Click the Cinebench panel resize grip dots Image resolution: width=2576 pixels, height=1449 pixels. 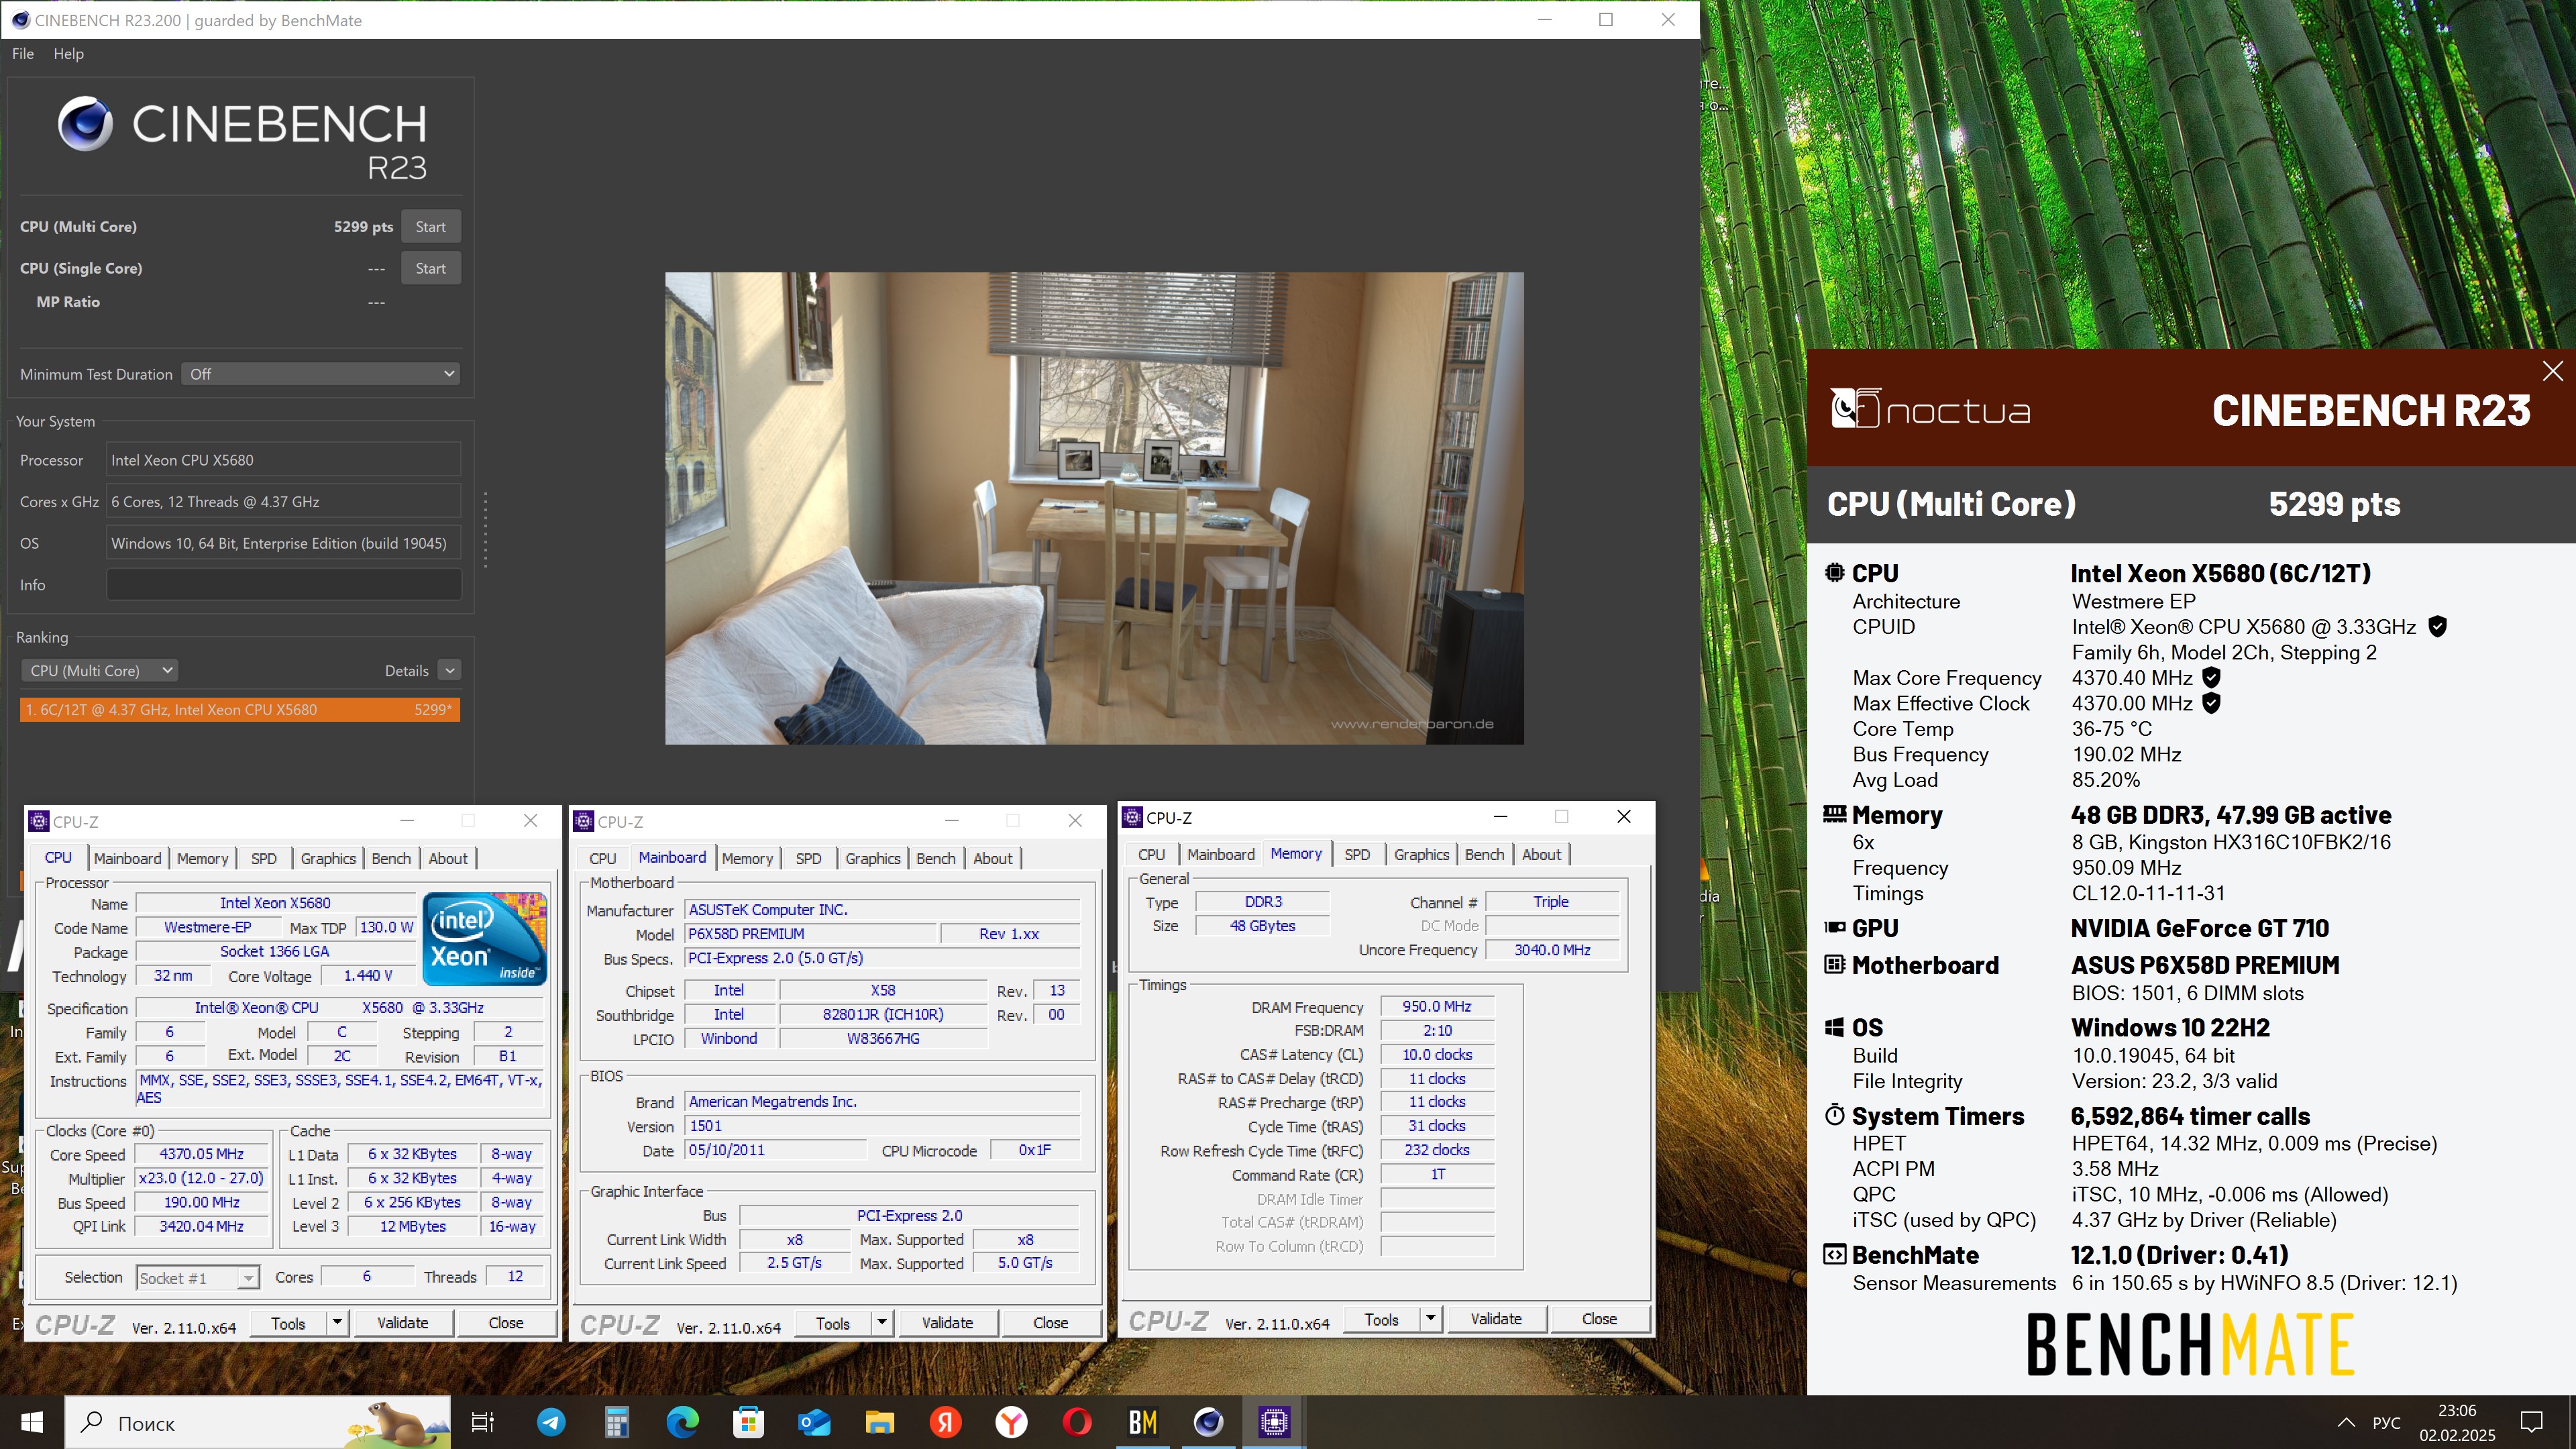point(486,530)
